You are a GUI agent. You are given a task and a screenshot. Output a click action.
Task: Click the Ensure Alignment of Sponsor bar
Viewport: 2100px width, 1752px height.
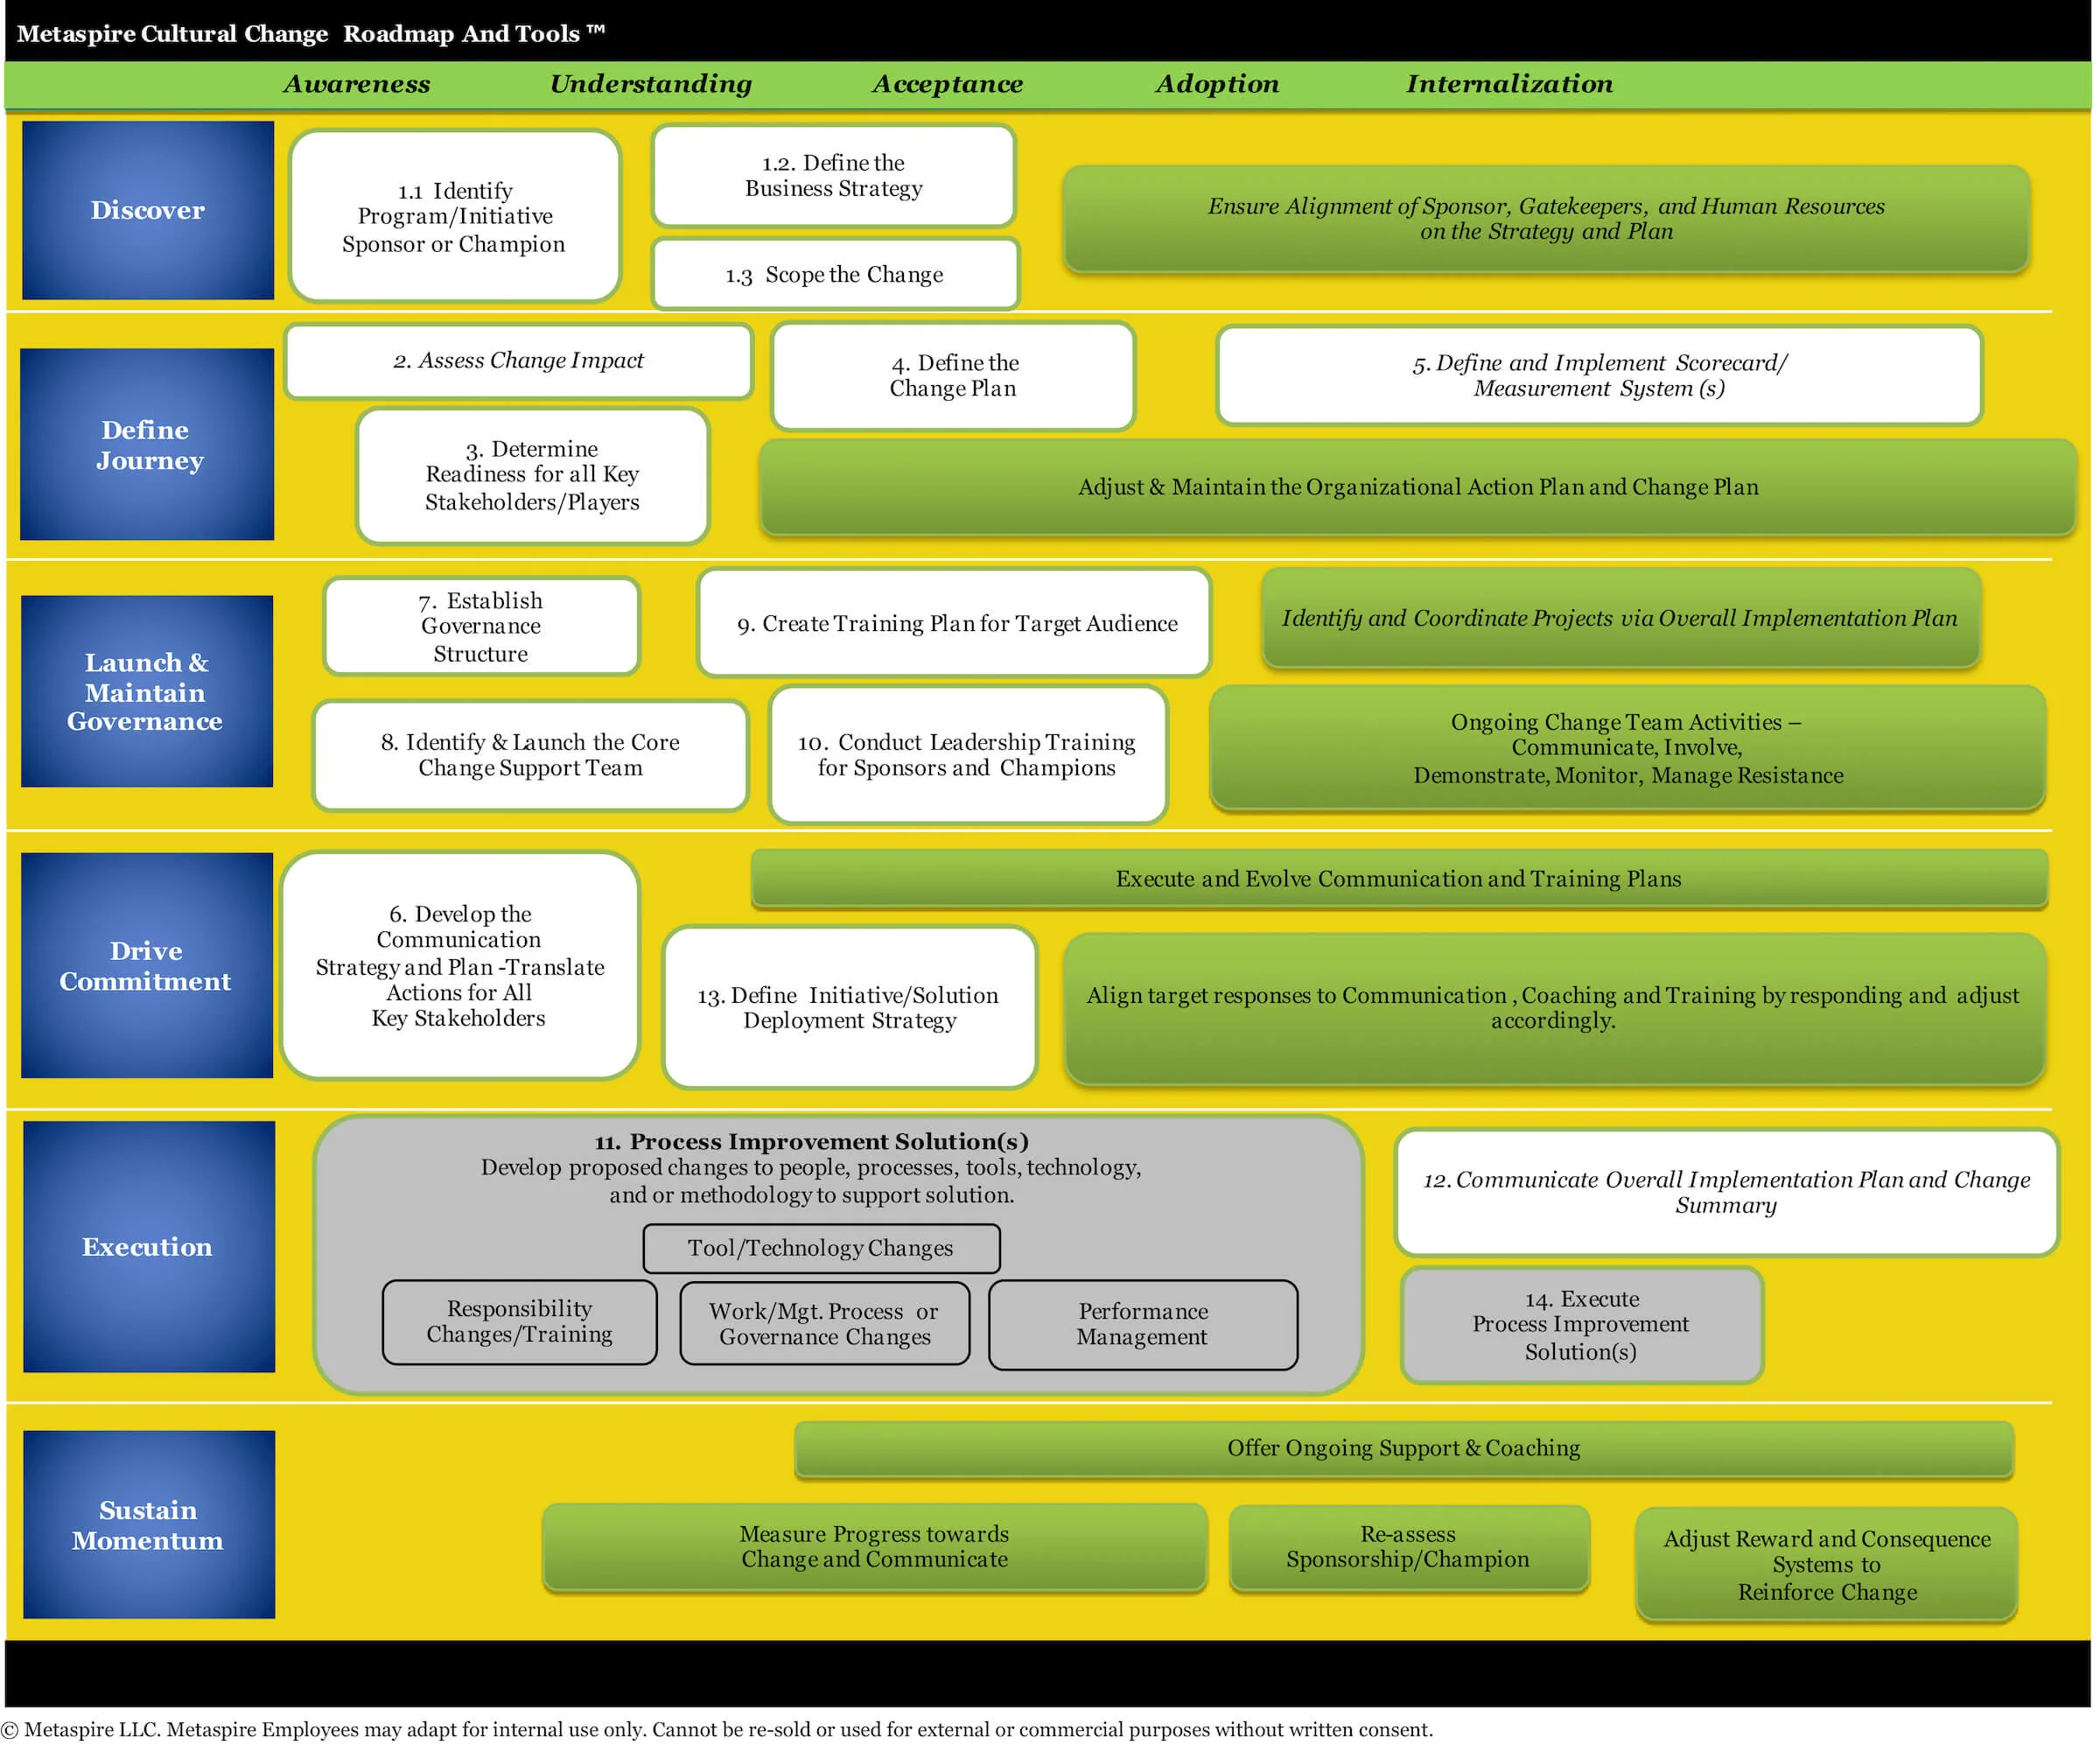click(1546, 219)
